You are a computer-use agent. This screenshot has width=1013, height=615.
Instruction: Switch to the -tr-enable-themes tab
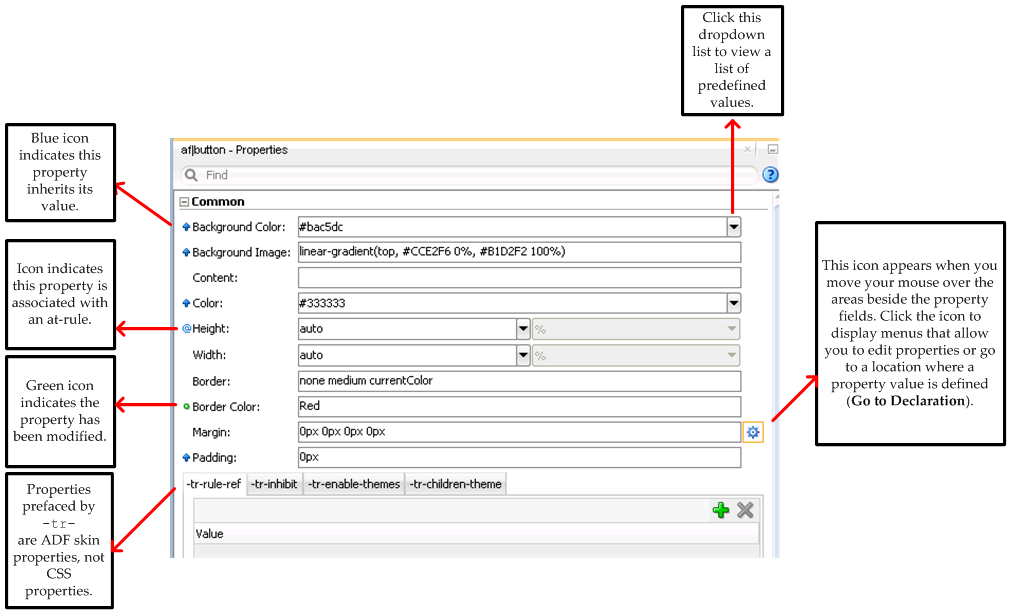353,484
